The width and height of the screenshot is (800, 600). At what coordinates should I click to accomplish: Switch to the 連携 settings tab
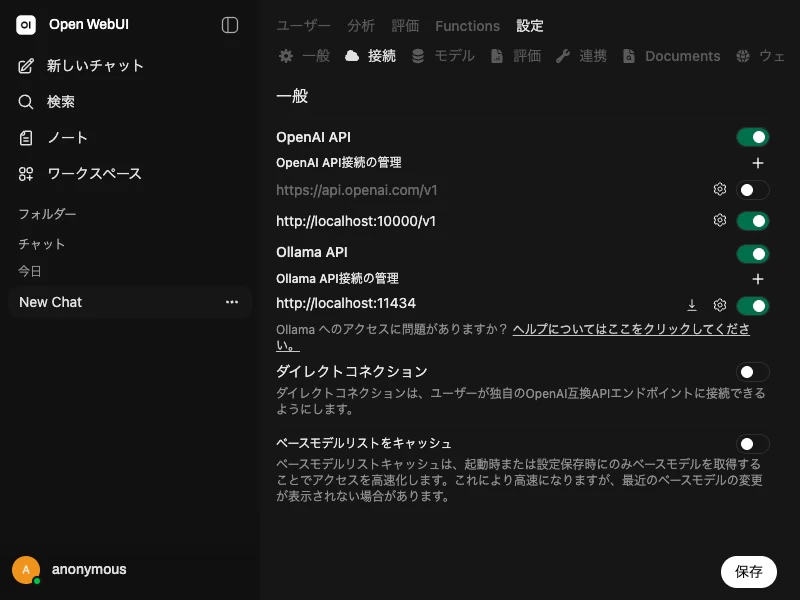[581, 56]
